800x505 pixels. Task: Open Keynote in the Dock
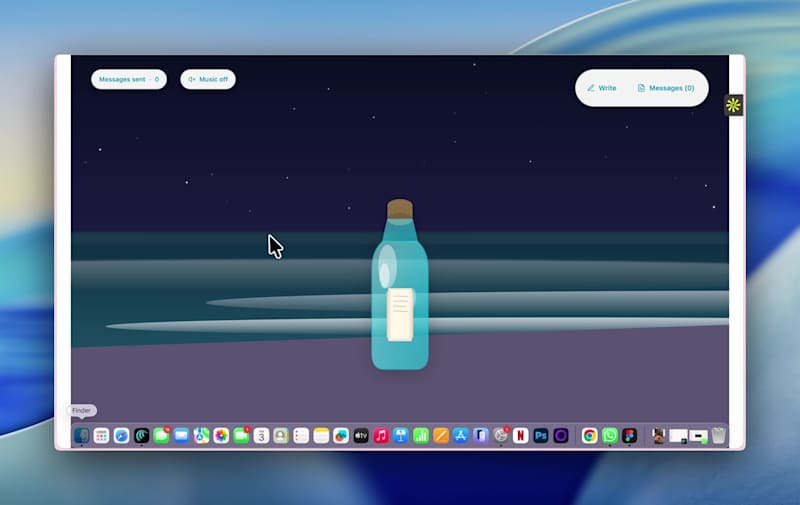(401, 436)
